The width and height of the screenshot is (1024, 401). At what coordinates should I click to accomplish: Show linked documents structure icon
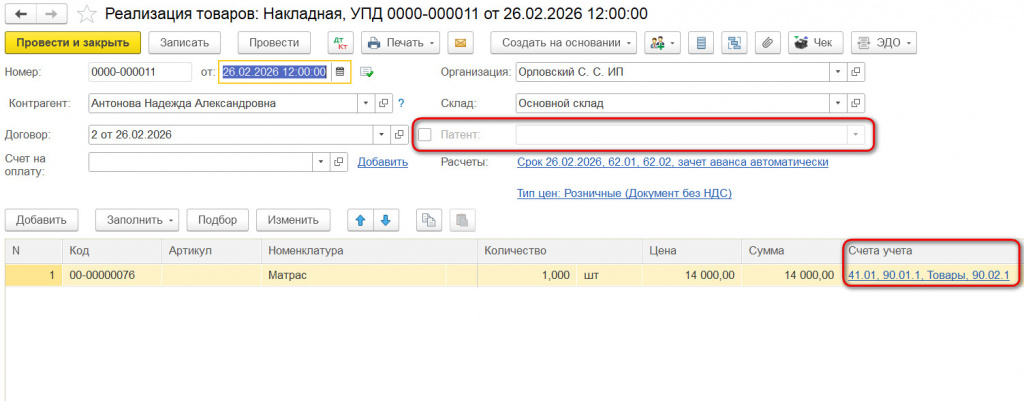[x=735, y=43]
